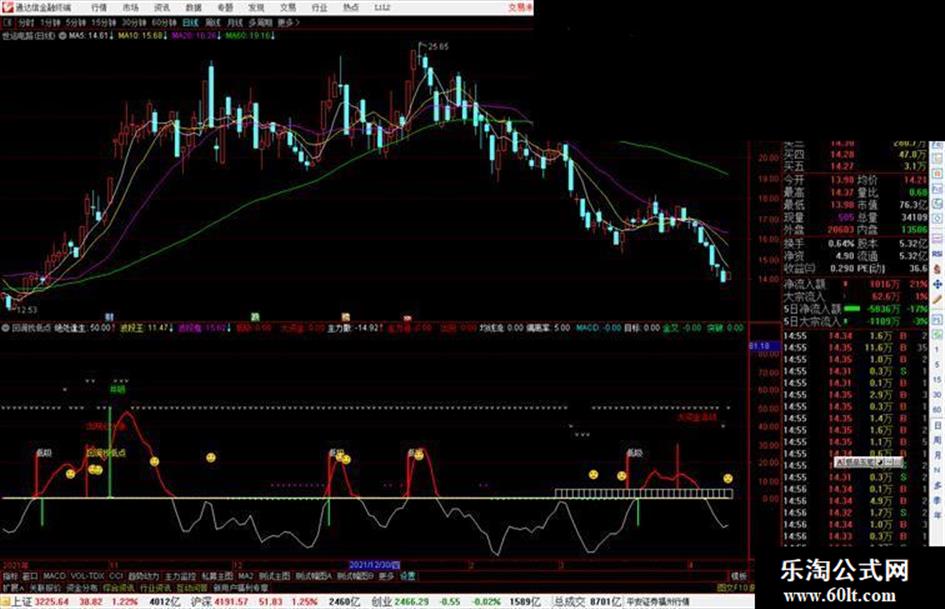The image size is (945, 609).
Task: Open the 窗口 tab at bottom
Action: point(30,576)
